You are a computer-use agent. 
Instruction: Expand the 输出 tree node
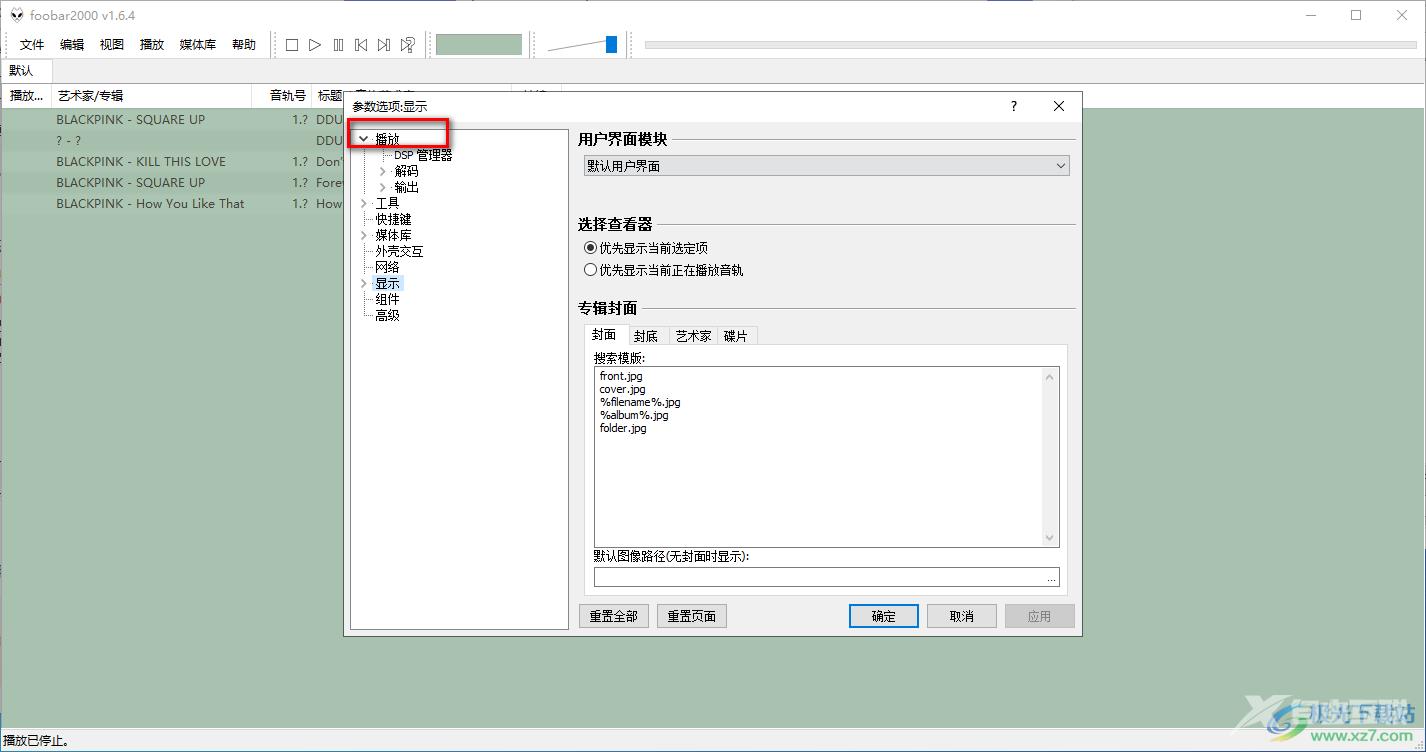coord(383,187)
